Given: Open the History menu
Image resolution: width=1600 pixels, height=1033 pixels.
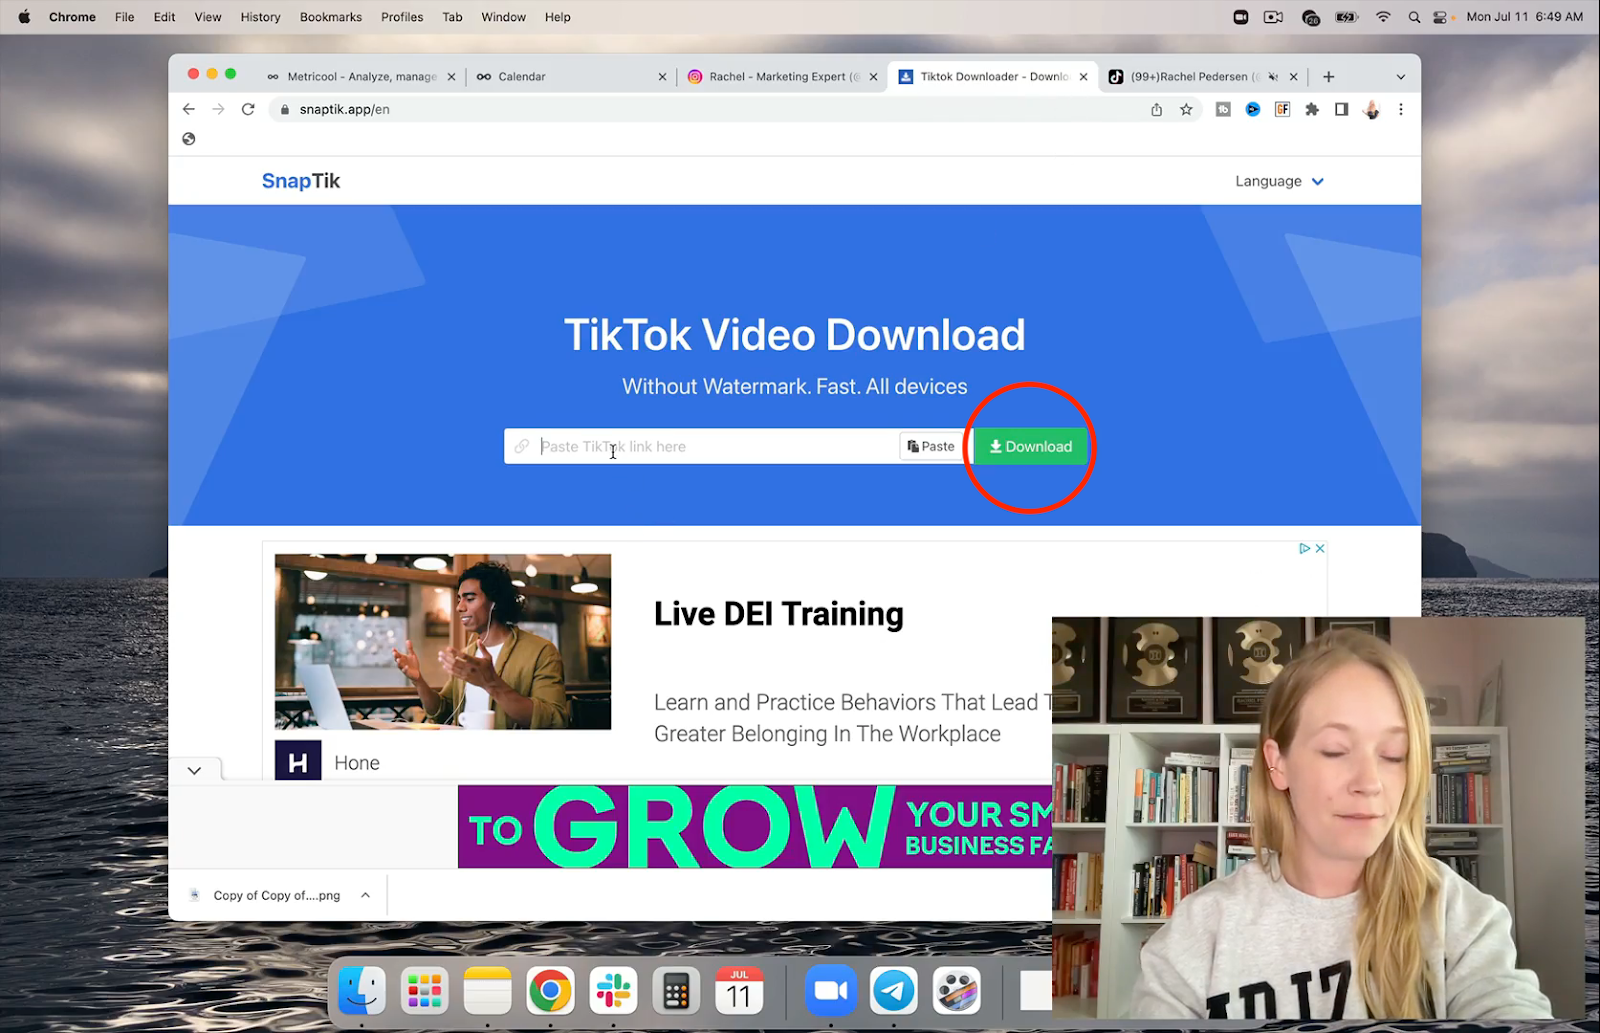Looking at the screenshot, I should [x=260, y=17].
